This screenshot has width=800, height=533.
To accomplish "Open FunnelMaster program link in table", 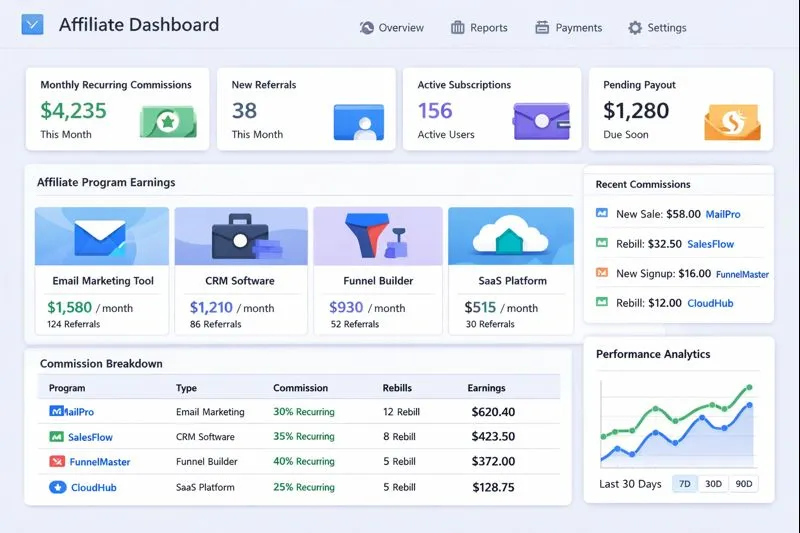I will tap(99, 462).
